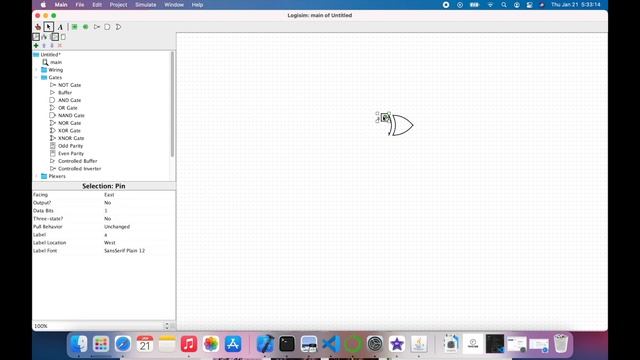Viewport: 640px width, 360px height.
Task: Expand the Plexers folder
Action: [x=36, y=176]
